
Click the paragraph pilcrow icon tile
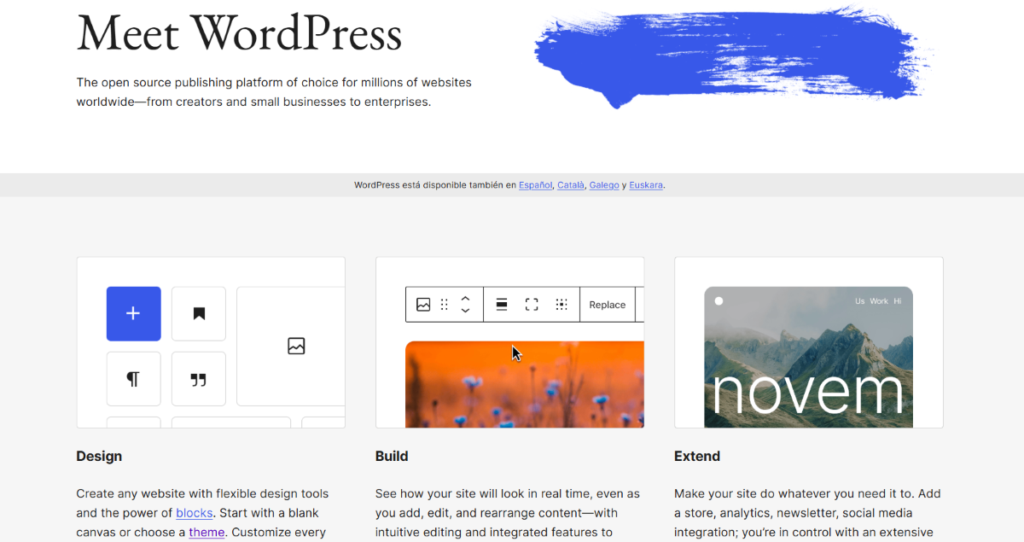[x=133, y=379]
